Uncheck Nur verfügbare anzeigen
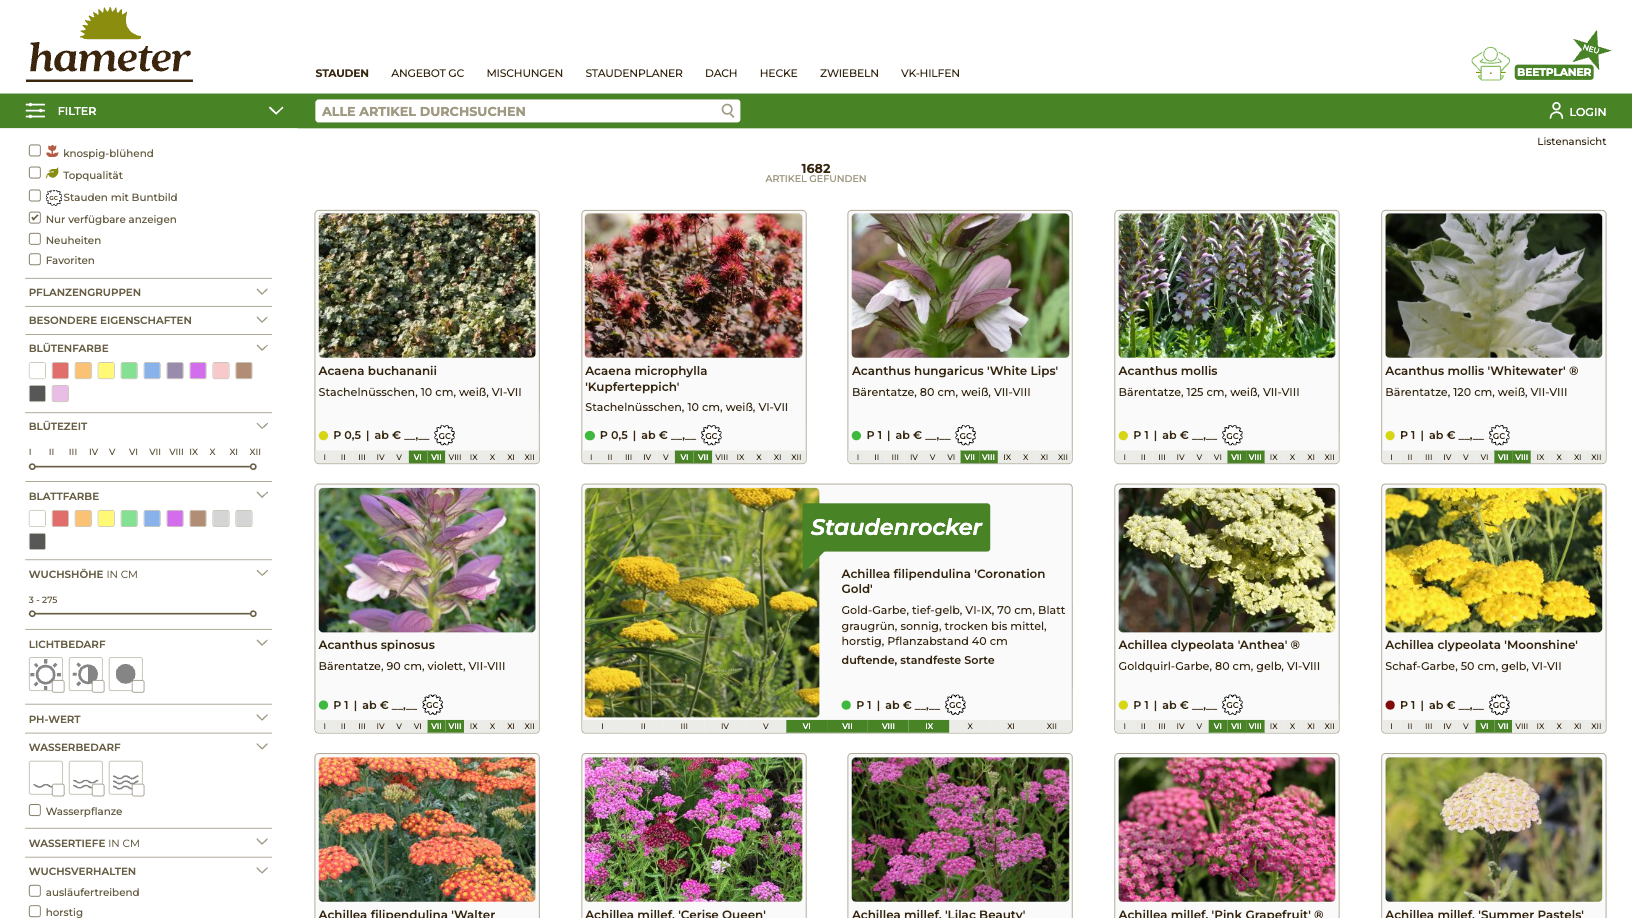The height and width of the screenshot is (918, 1632). (35, 218)
